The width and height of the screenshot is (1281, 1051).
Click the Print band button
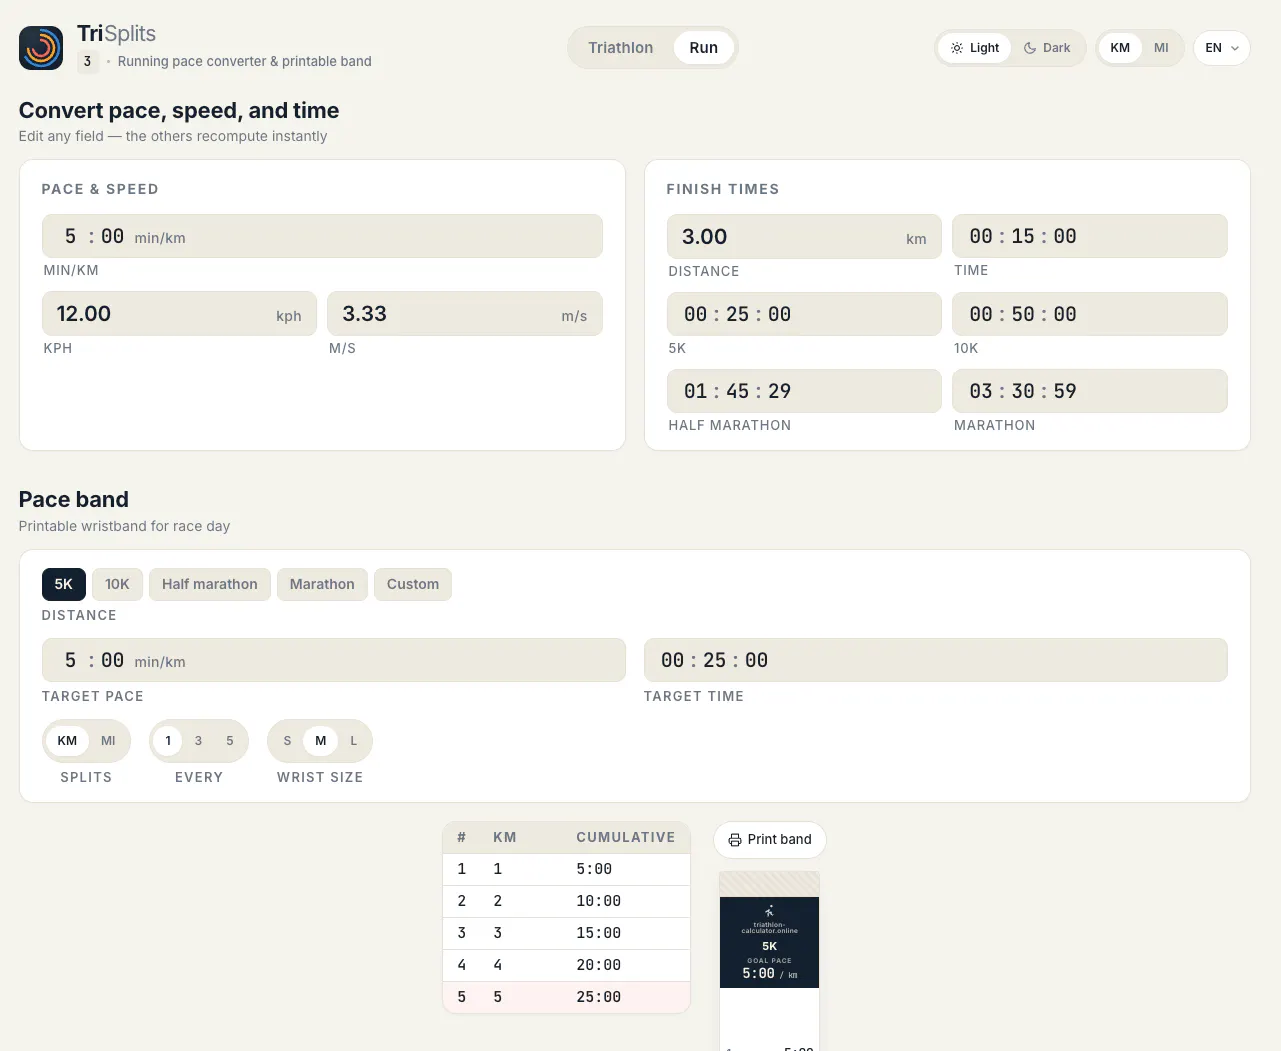(770, 840)
